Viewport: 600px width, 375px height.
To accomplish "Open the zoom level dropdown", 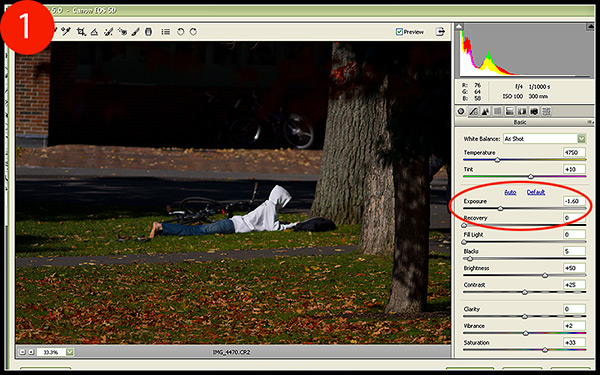I will (x=70, y=352).
